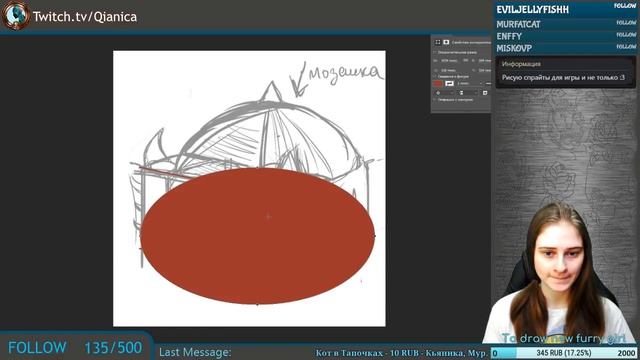This screenshot has height=360, width=640.
Task: Toggle the link width and height icon
Action: (466, 60)
